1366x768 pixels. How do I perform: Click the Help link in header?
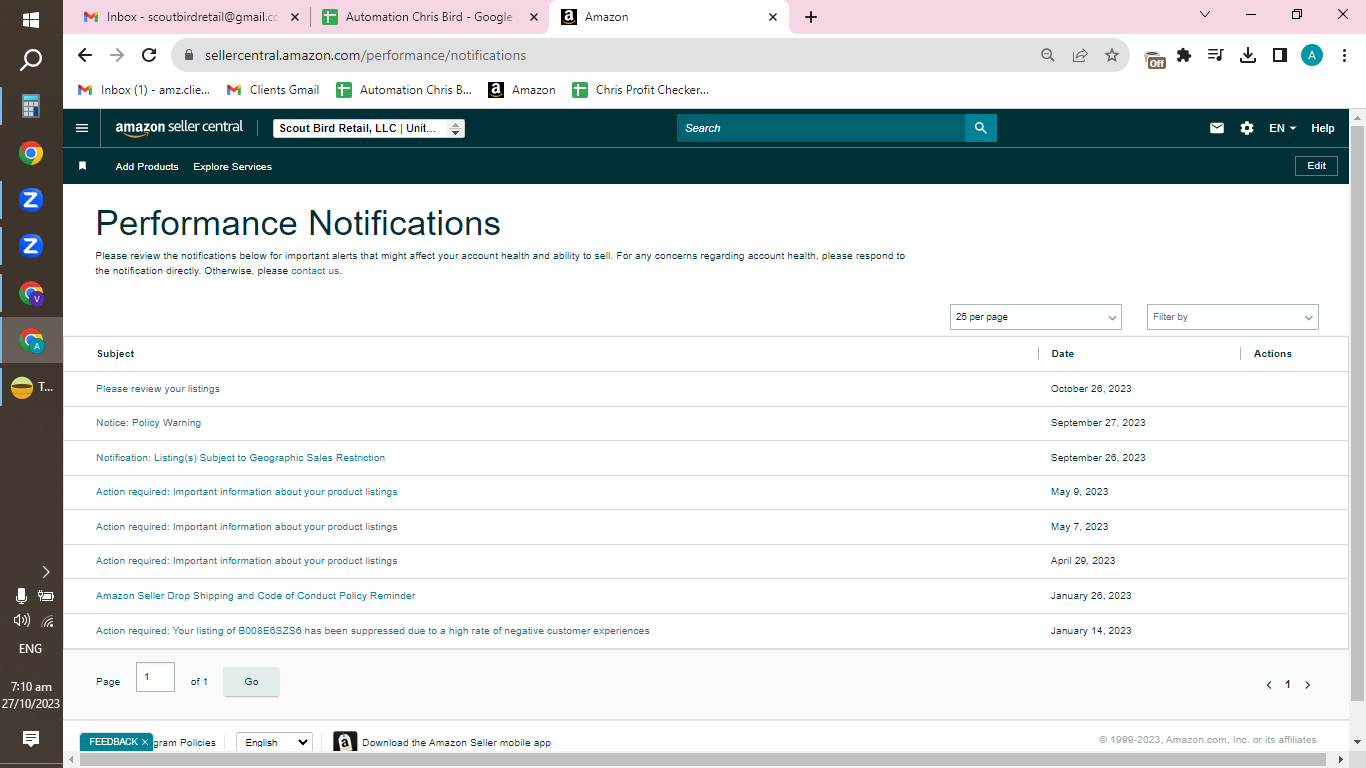(1323, 128)
